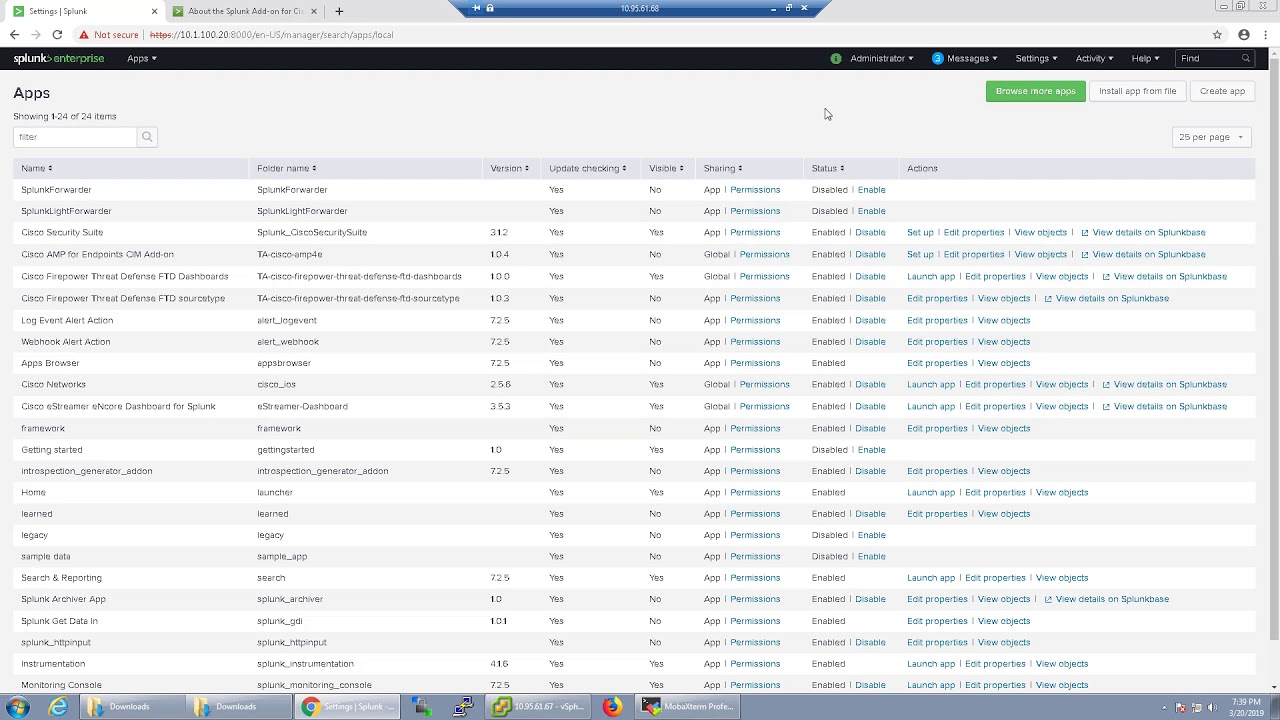
Task: Launch the Search & Reporting app
Action: tap(931, 578)
